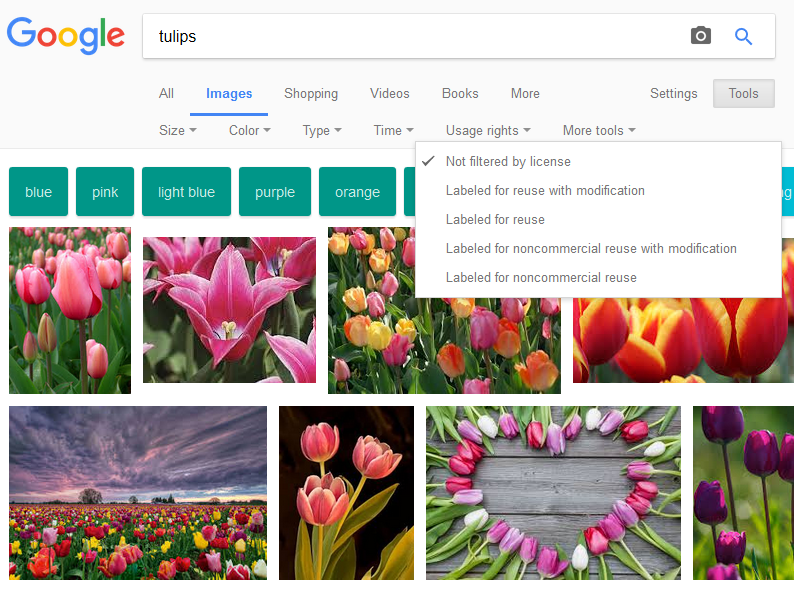Switch to the Videos tab

click(x=389, y=93)
